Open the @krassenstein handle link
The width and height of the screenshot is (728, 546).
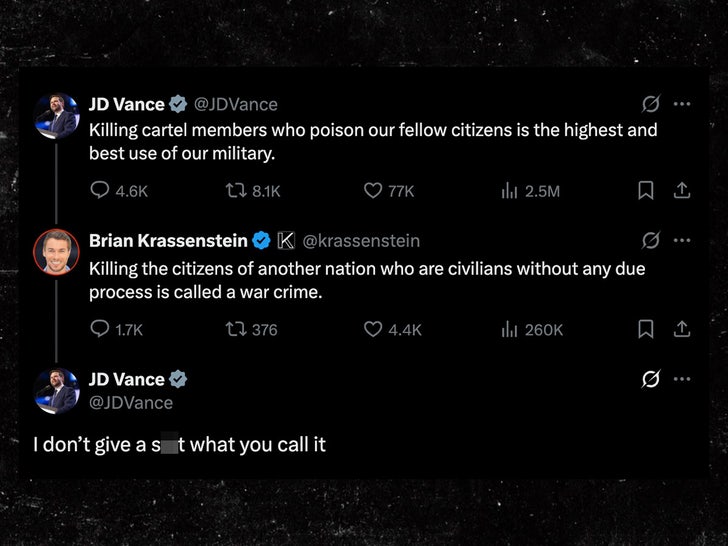click(x=361, y=241)
